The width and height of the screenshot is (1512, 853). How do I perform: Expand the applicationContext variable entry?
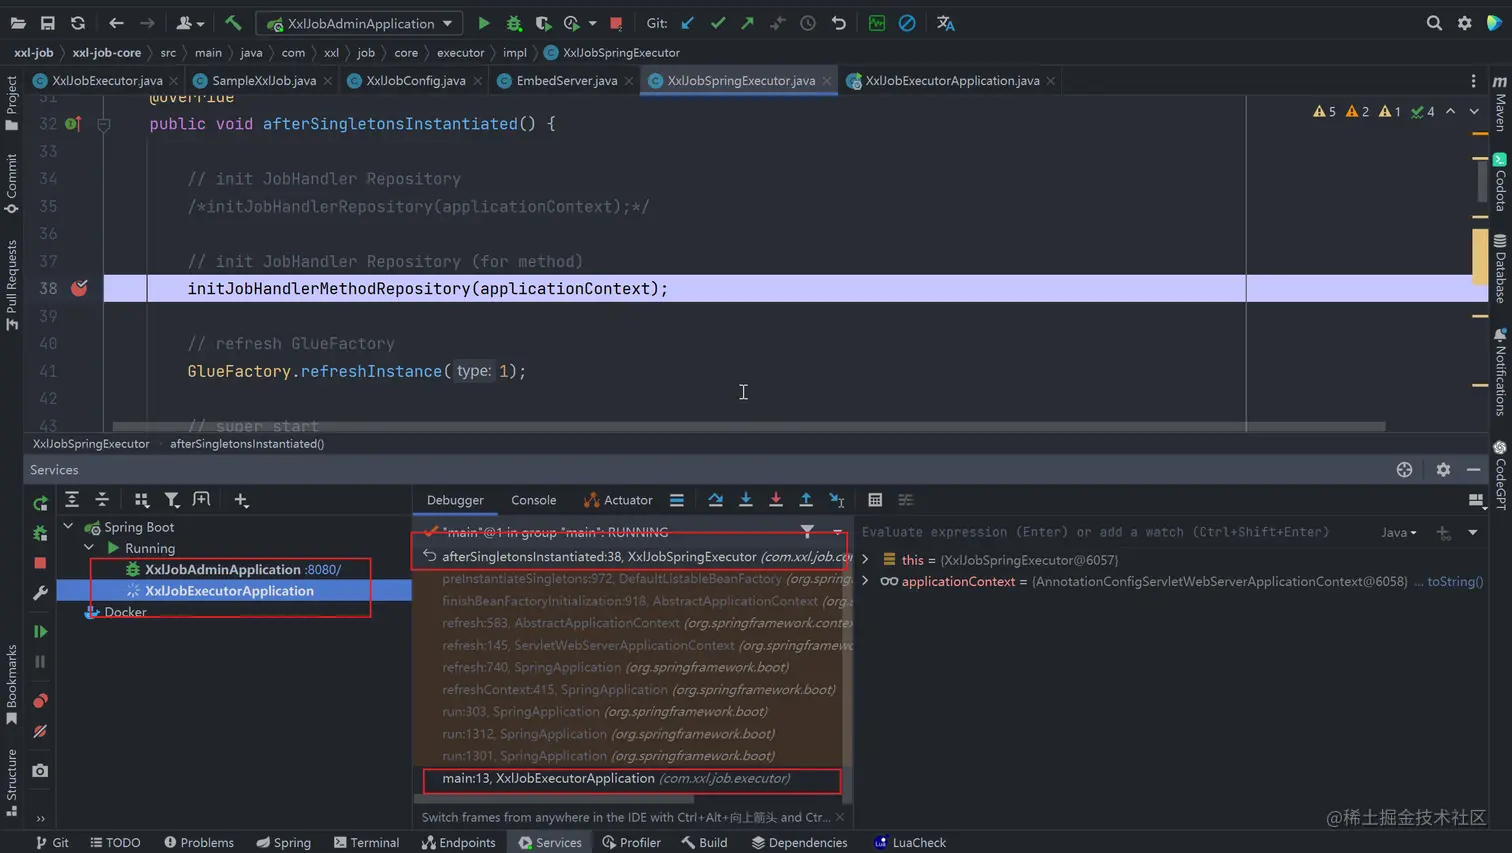point(865,581)
